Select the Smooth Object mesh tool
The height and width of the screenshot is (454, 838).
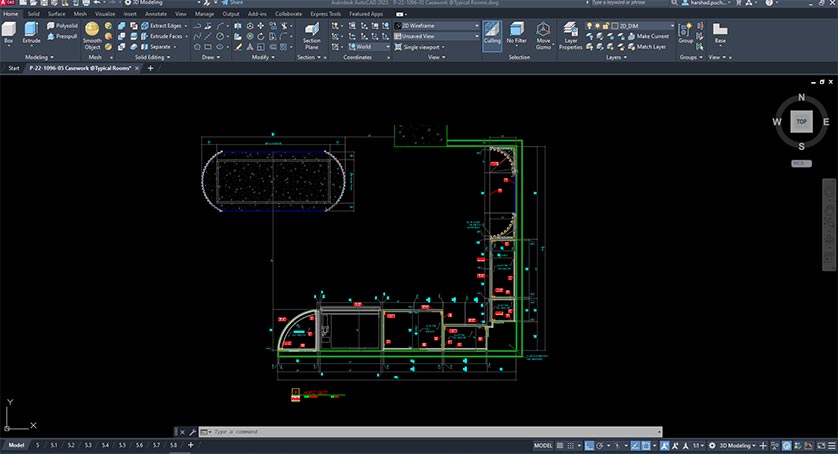92,38
